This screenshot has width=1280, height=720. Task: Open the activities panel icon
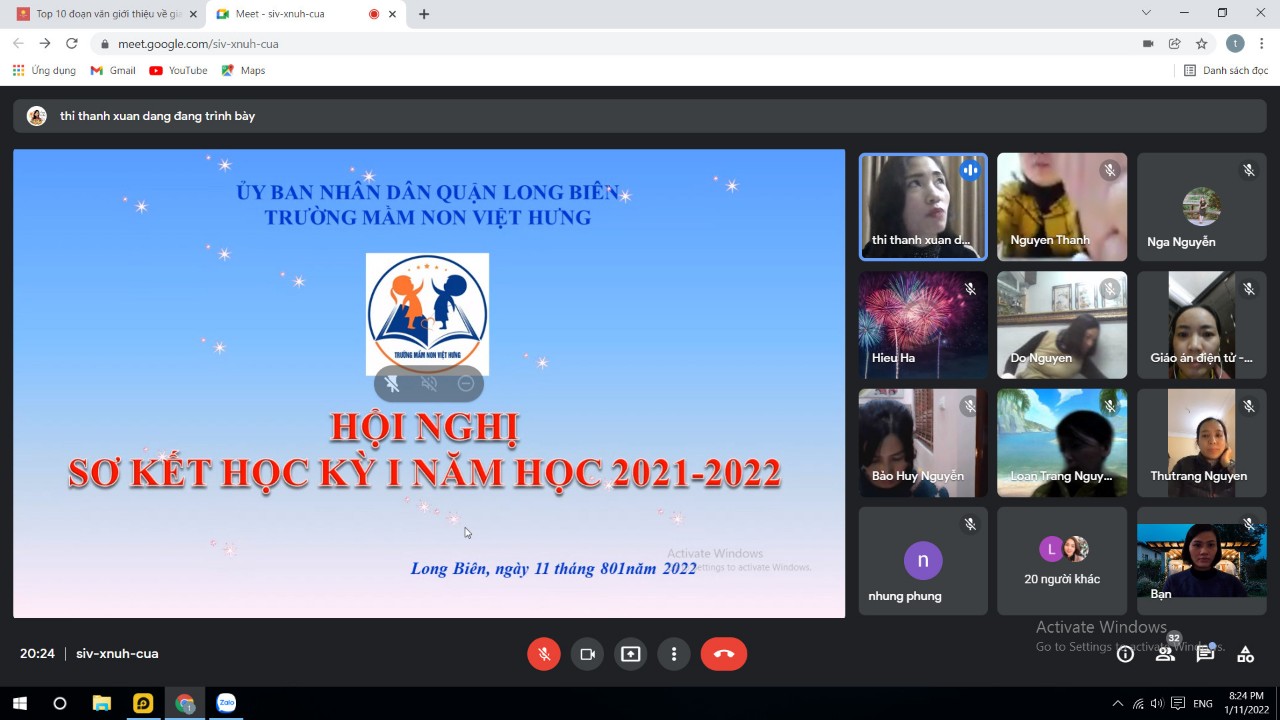click(x=1245, y=654)
